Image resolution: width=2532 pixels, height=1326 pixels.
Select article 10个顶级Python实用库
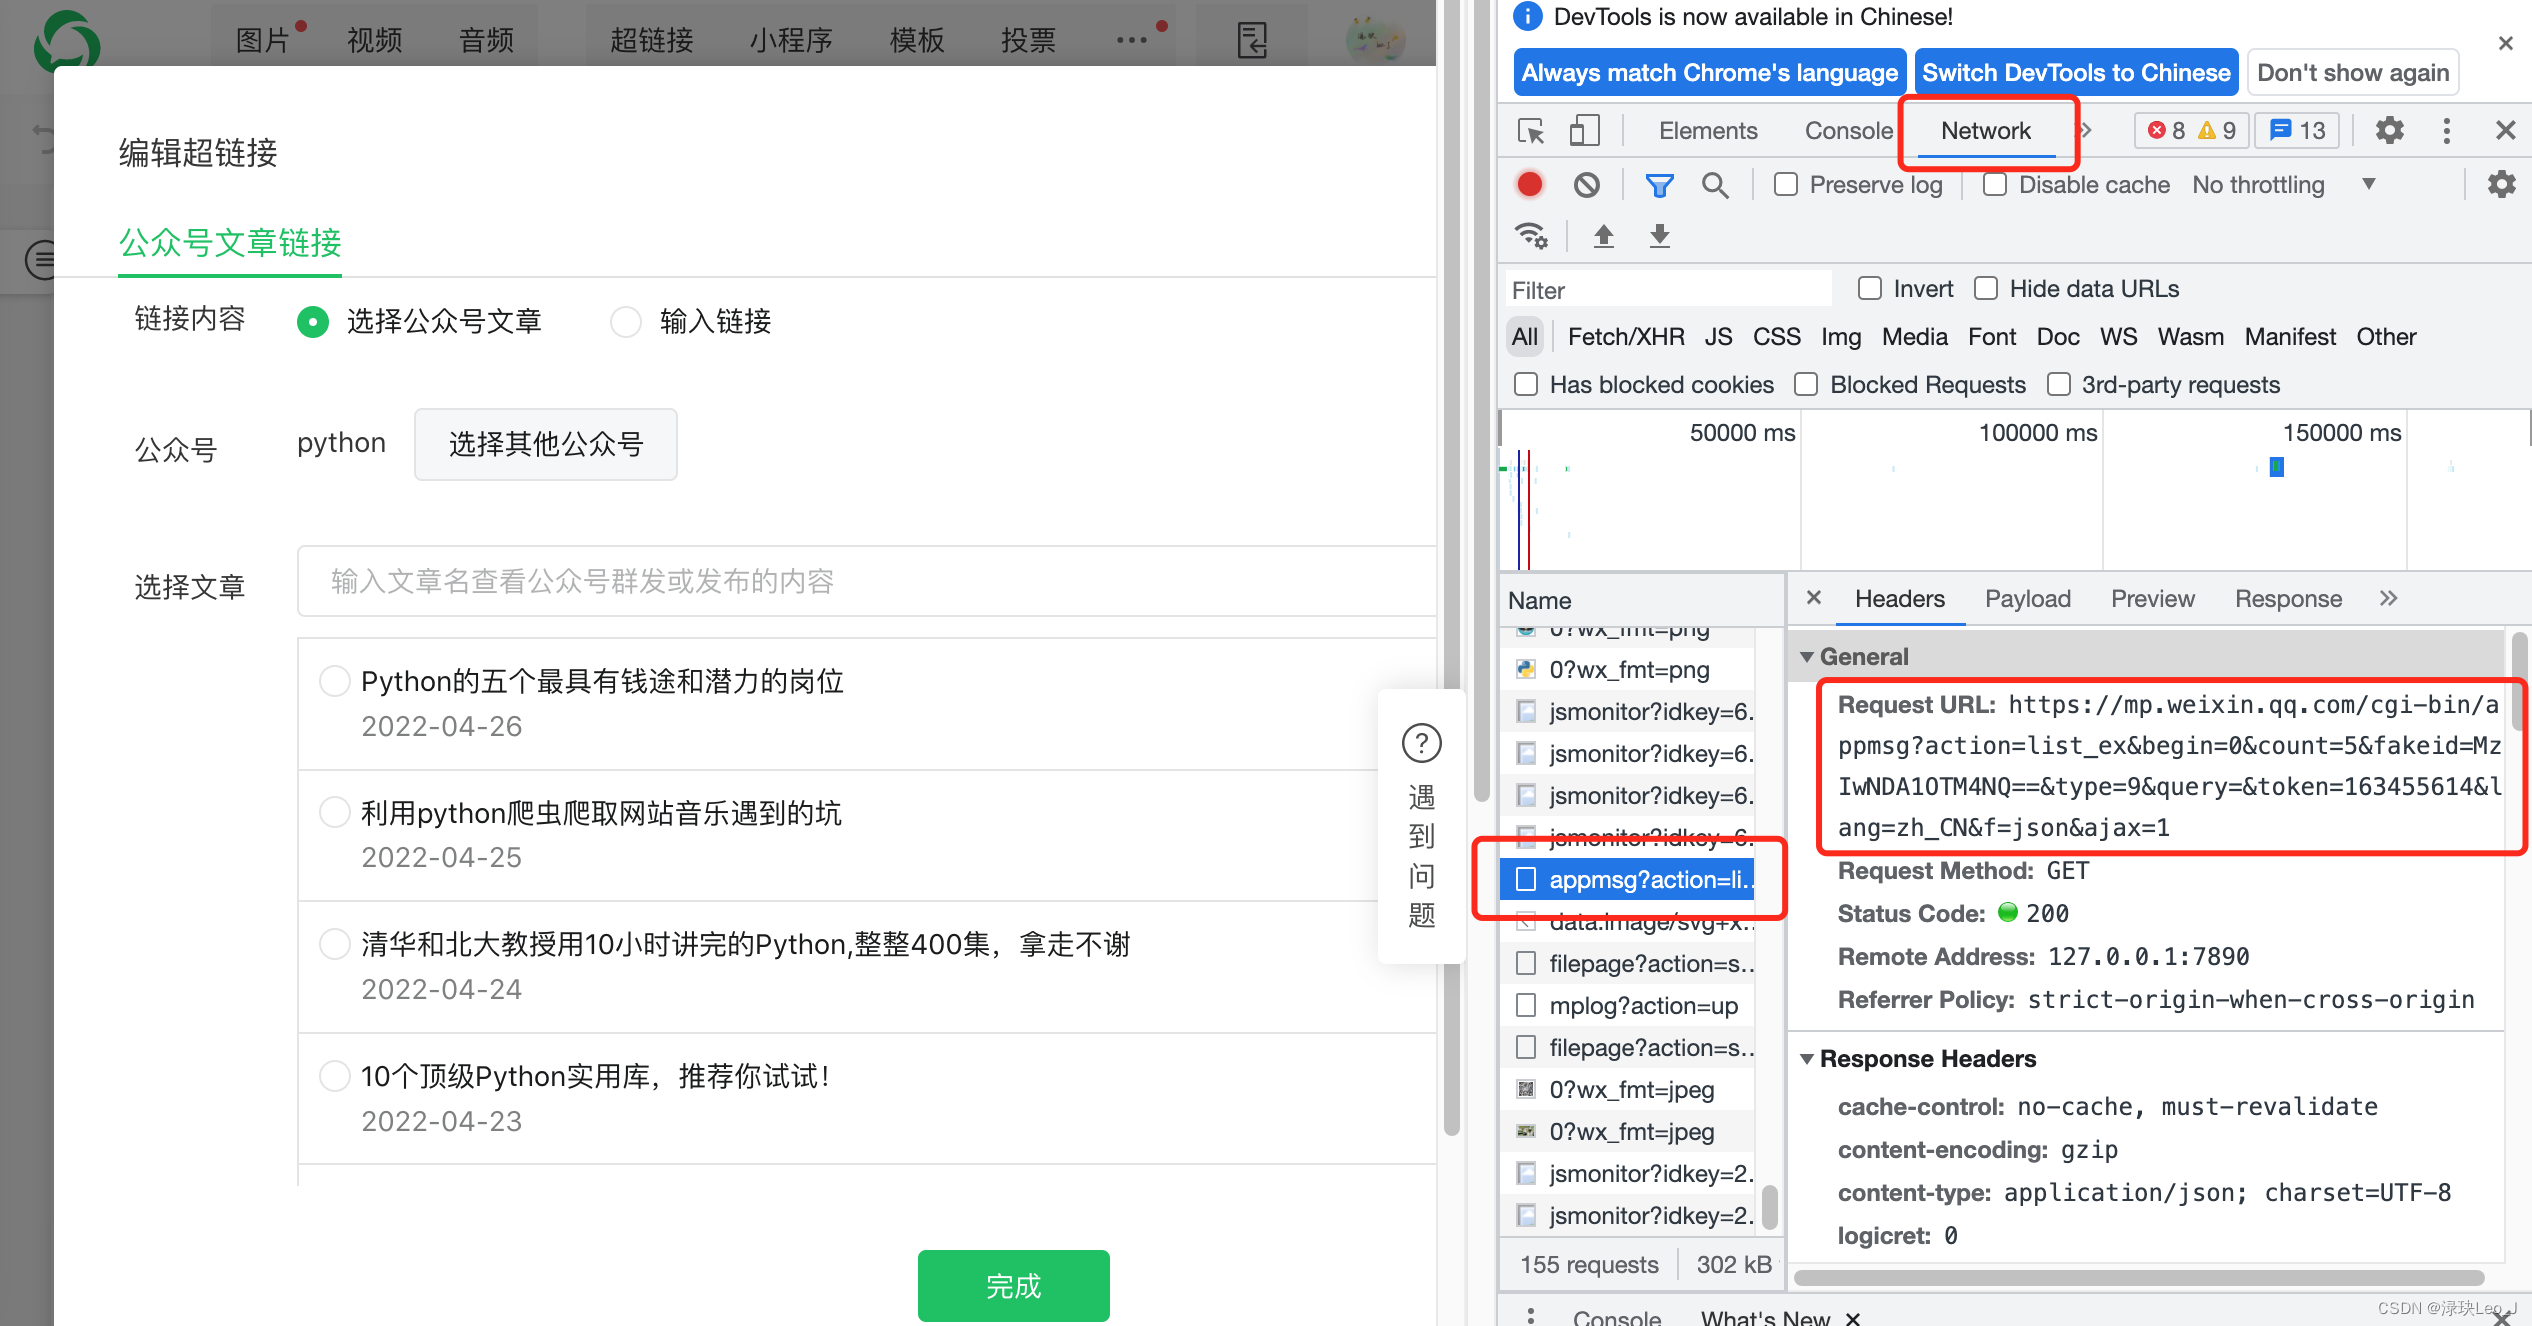pyautogui.click(x=334, y=1076)
